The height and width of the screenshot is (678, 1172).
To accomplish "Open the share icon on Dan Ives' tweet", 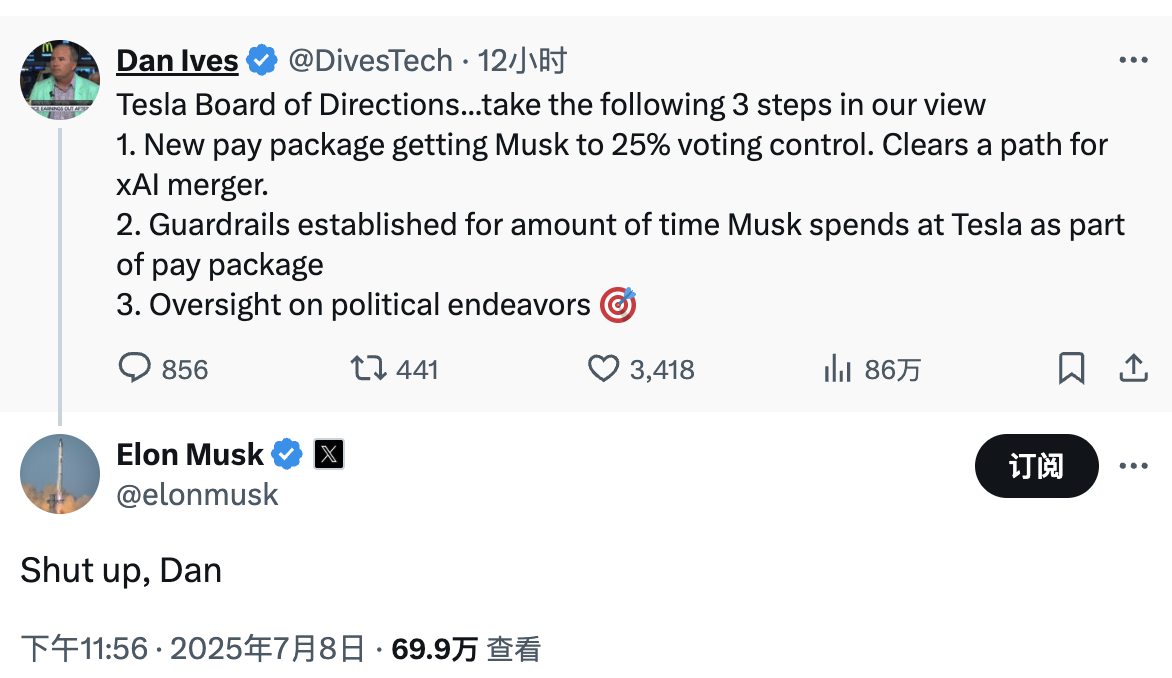I will (1133, 369).
